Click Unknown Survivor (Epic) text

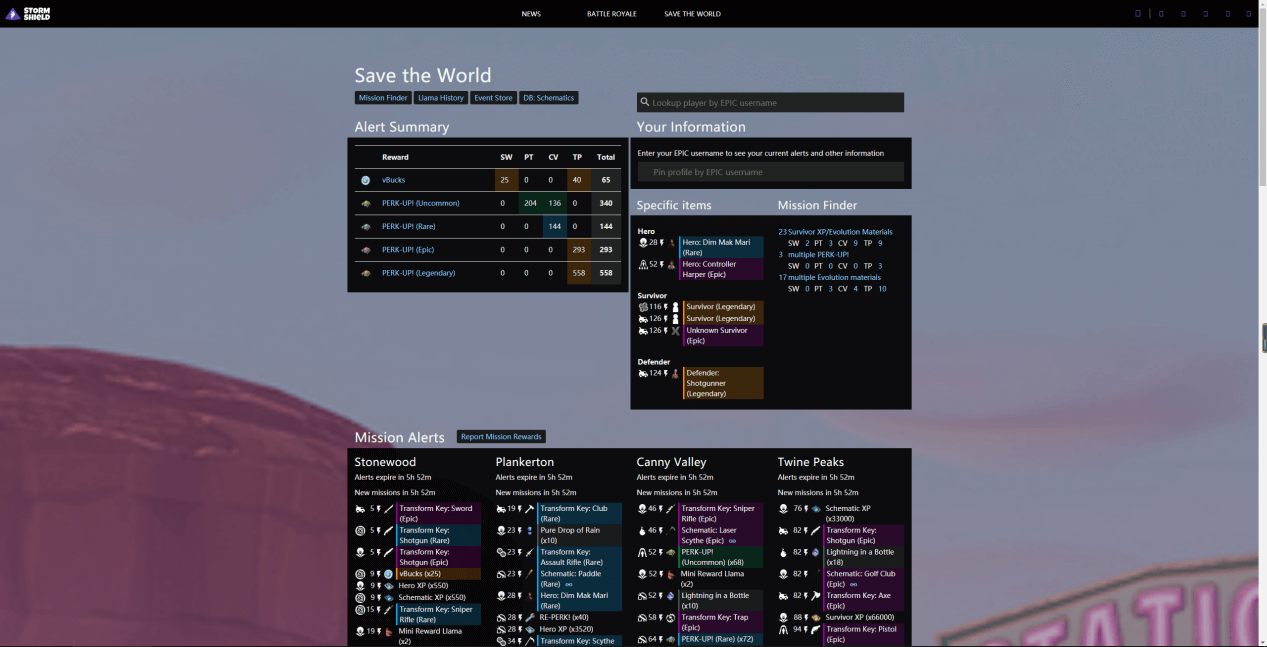pyautogui.click(x=716, y=335)
